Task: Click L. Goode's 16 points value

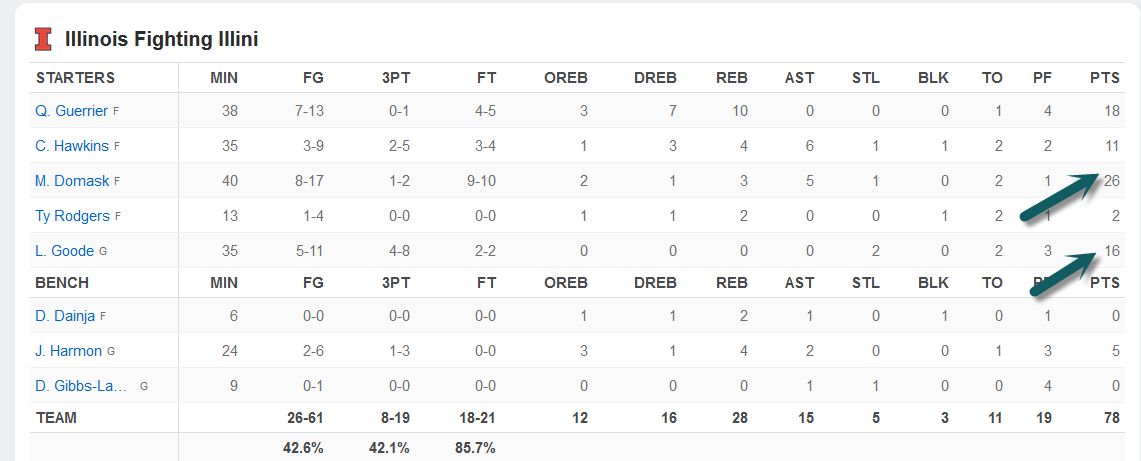Action: click(x=1112, y=251)
